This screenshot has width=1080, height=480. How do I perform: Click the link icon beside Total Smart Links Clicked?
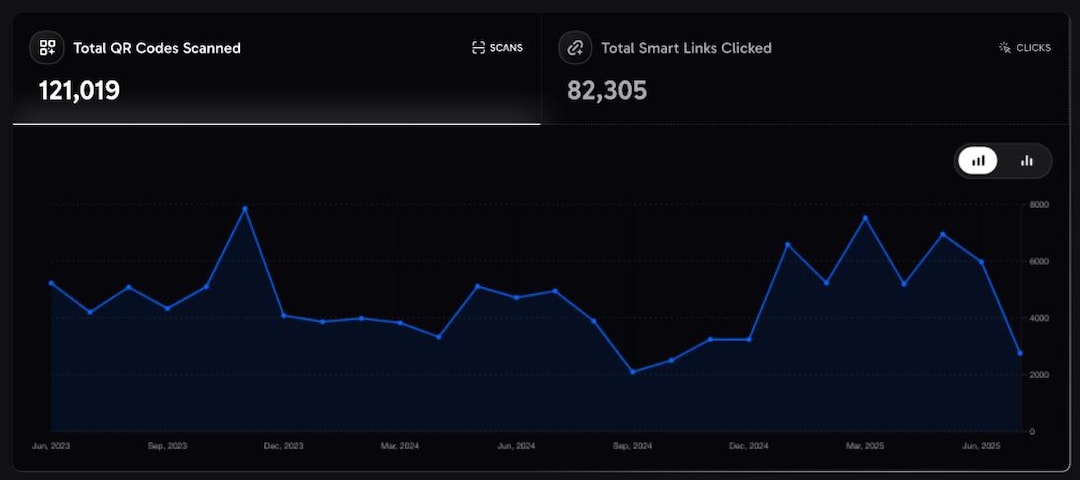click(575, 48)
